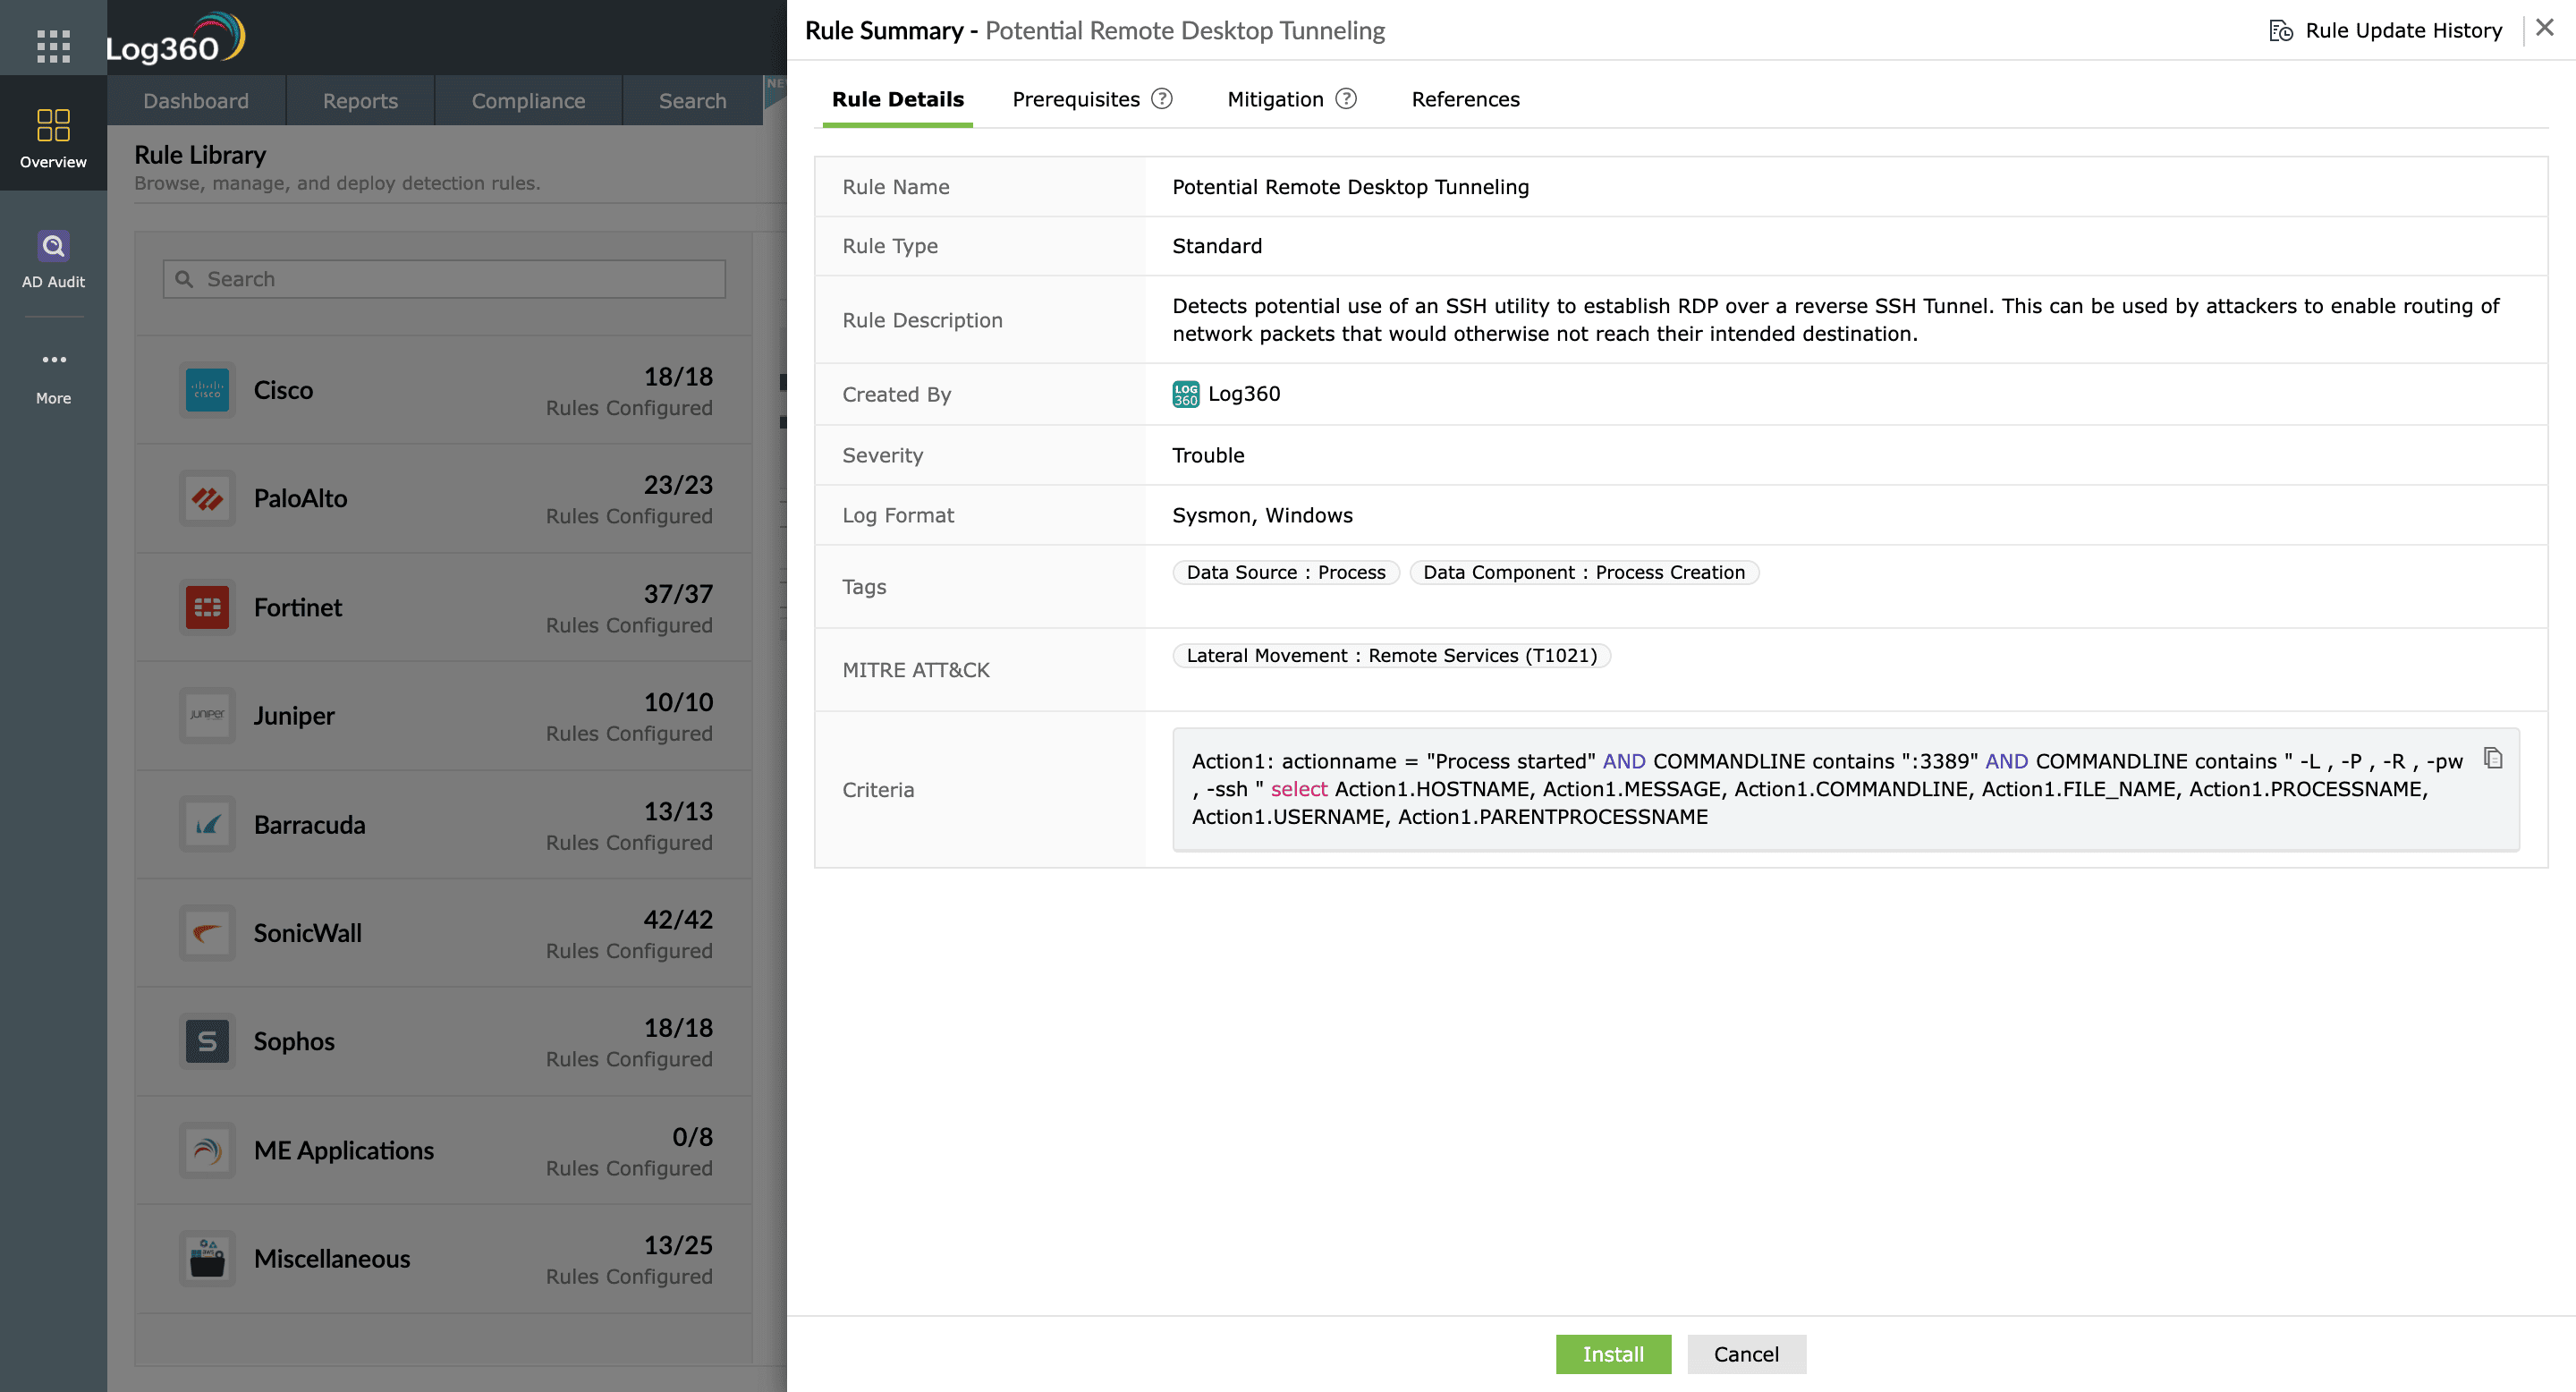This screenshot has width=2576, height=1392.
Task: Open AD Audit from the sidebar
Action: pos(53,259)
